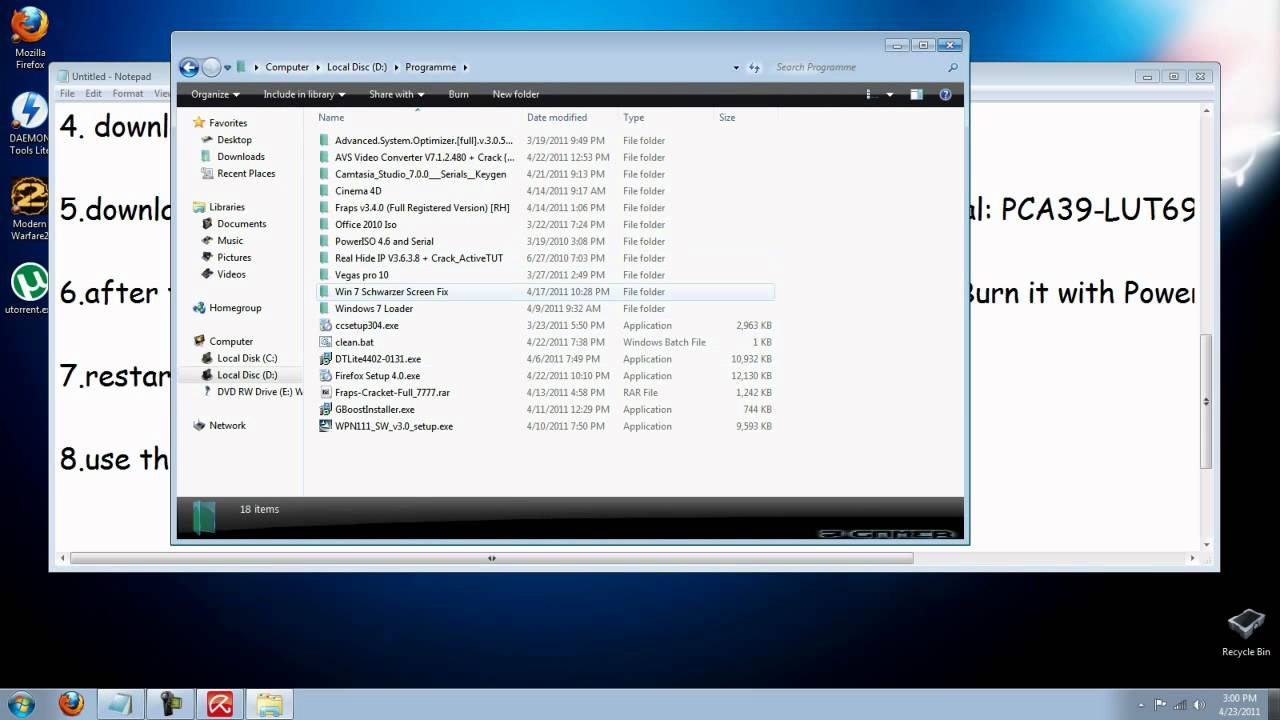Select WPN111_SW_v3.0_setup.exe file icon
Viewport: 1280px width, 720px height.
pos(324,426)
